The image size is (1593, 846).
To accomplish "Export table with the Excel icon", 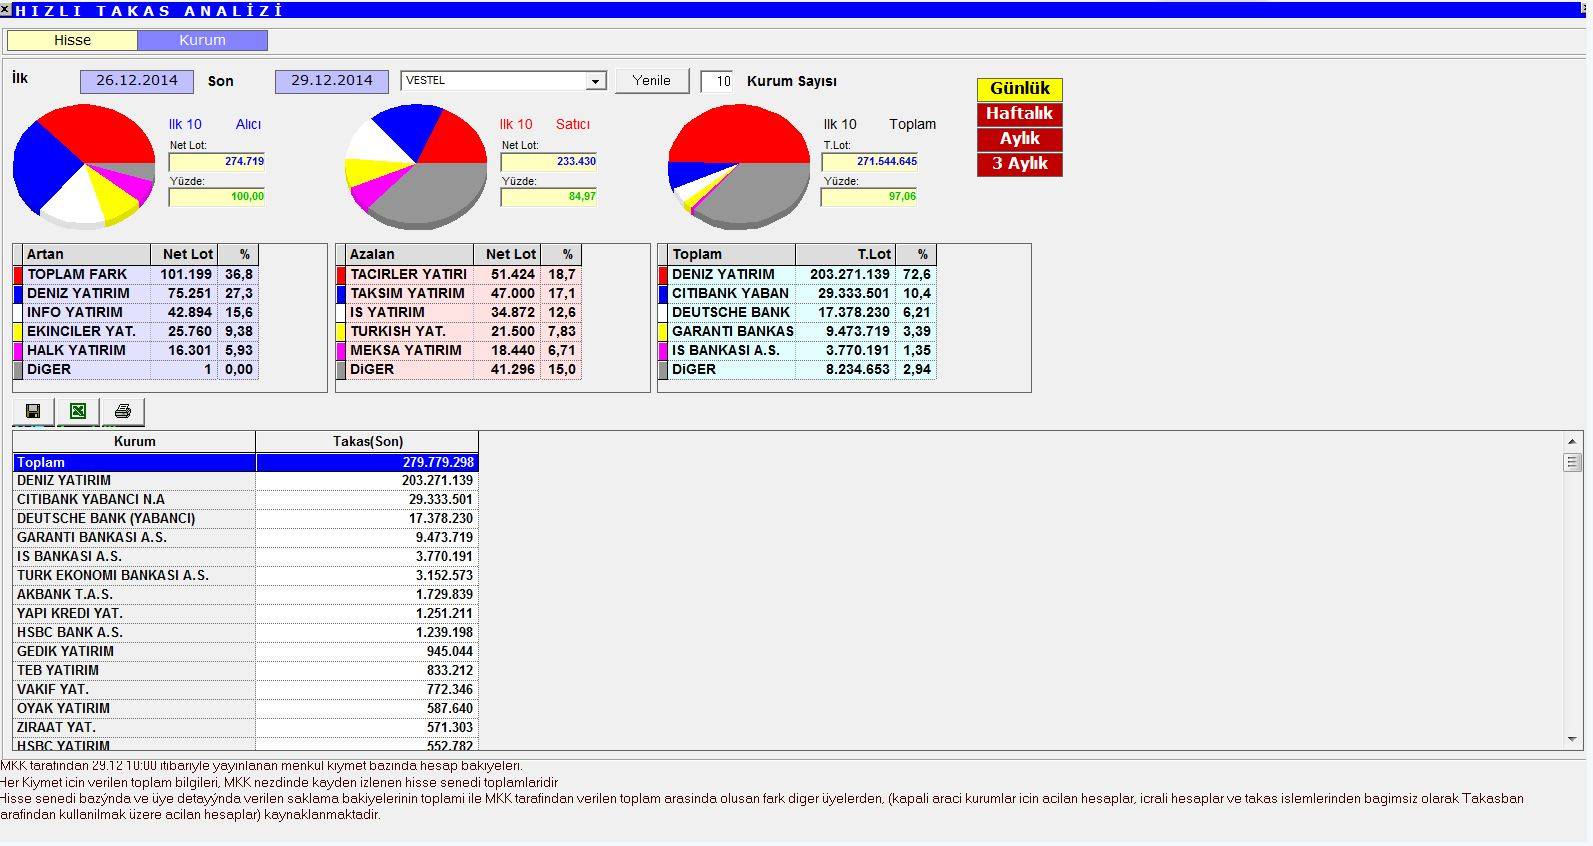I will pos(78,411).
